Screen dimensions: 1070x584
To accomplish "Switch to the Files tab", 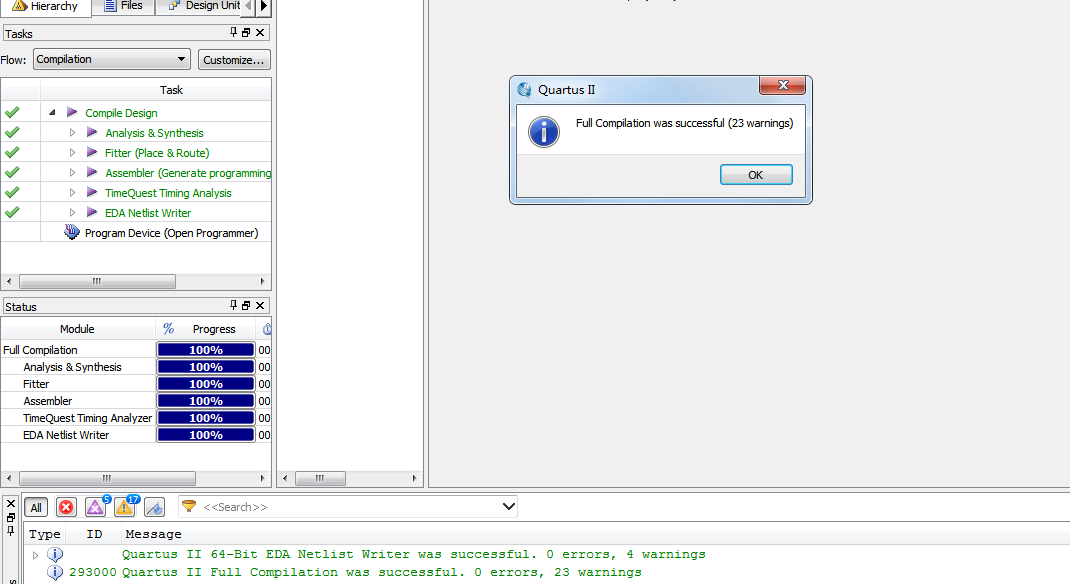I will point(124,5).
